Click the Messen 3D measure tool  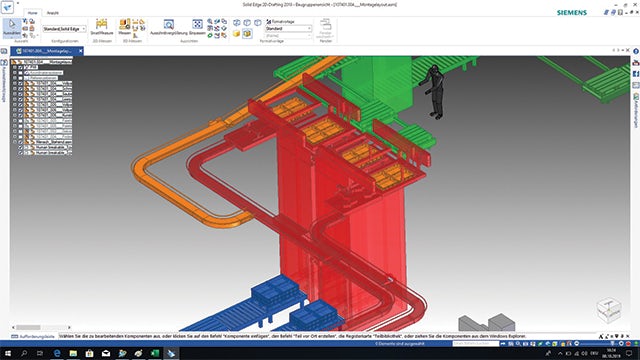click(x=124, y=27)
